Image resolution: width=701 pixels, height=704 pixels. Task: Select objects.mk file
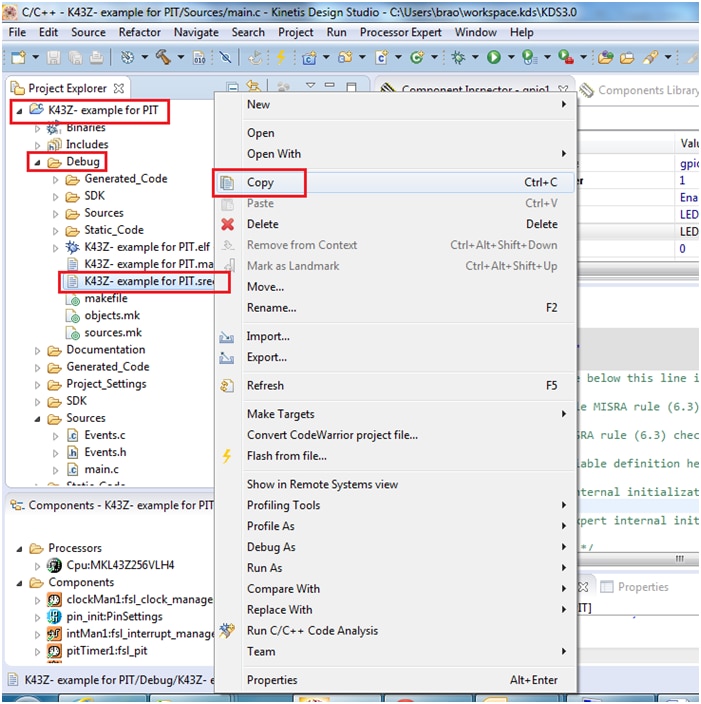112,316
